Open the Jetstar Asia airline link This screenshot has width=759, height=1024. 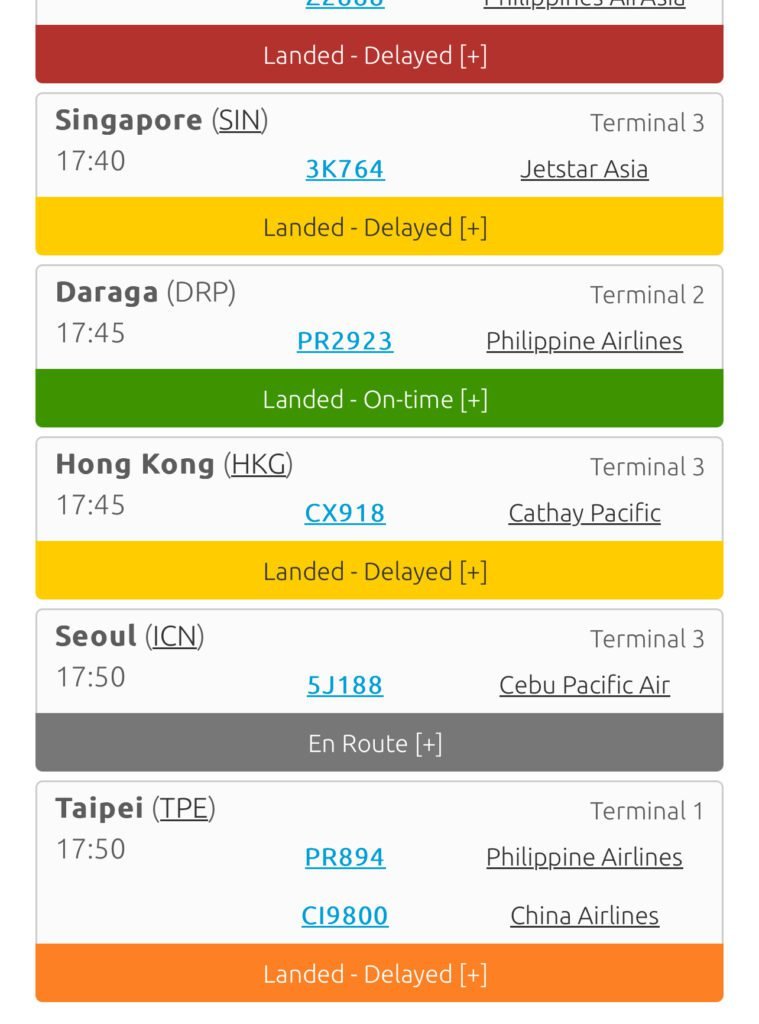tap(584, 169)
